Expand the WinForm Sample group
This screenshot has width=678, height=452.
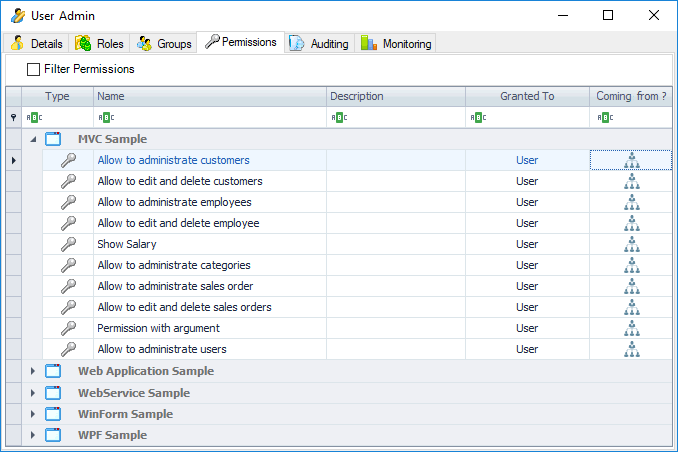pos(32,414)
